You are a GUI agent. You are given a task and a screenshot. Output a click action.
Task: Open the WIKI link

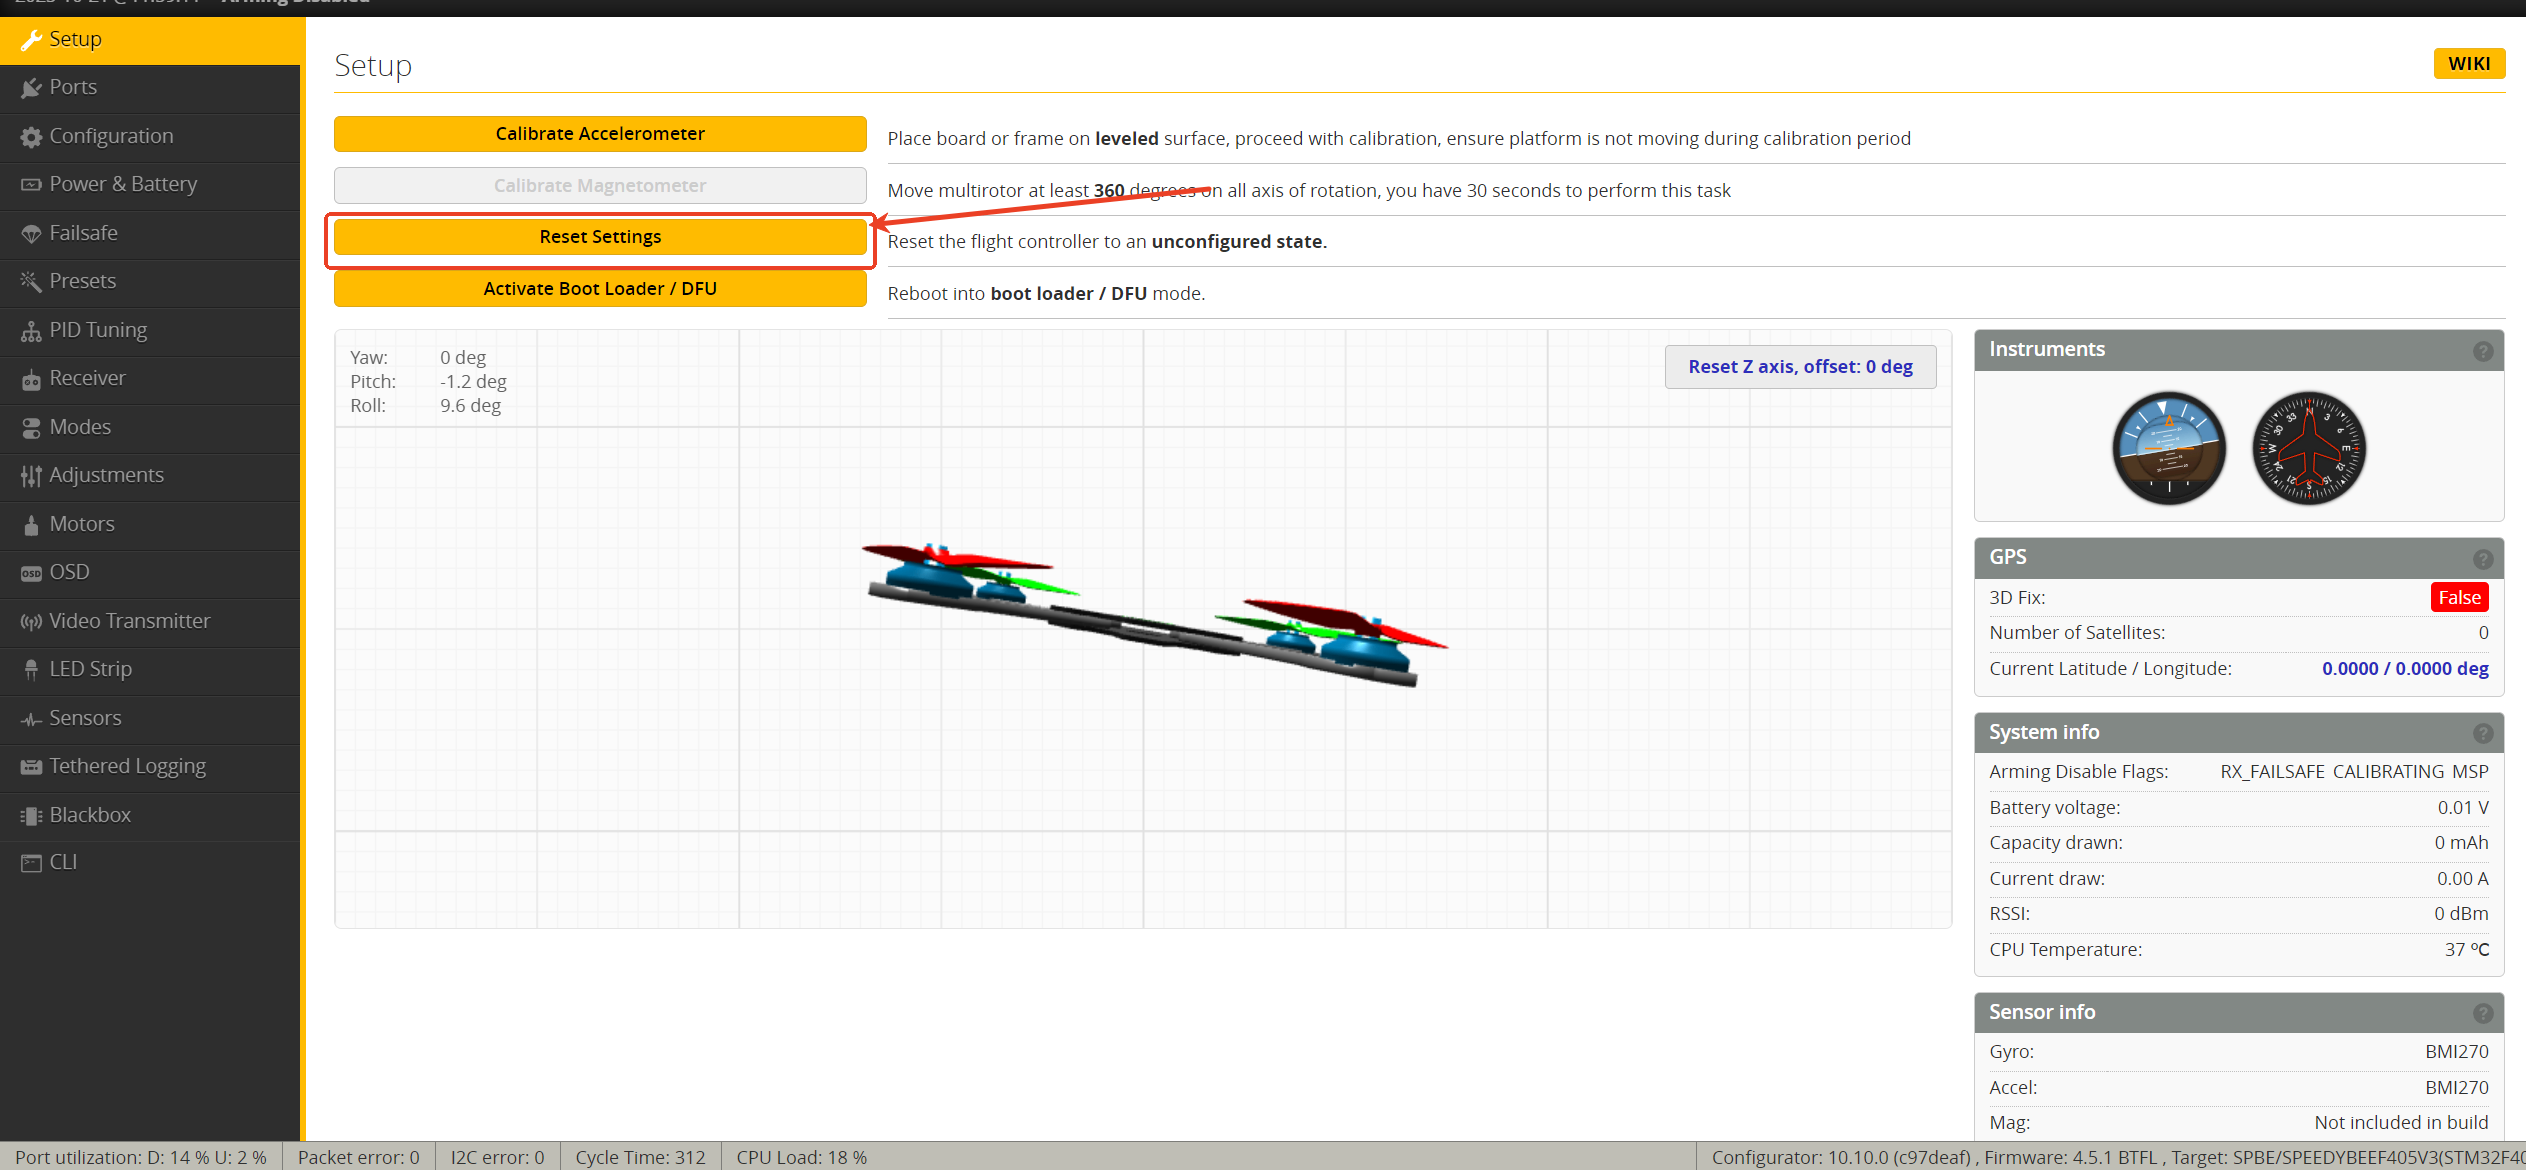[x=2468, y=64]
